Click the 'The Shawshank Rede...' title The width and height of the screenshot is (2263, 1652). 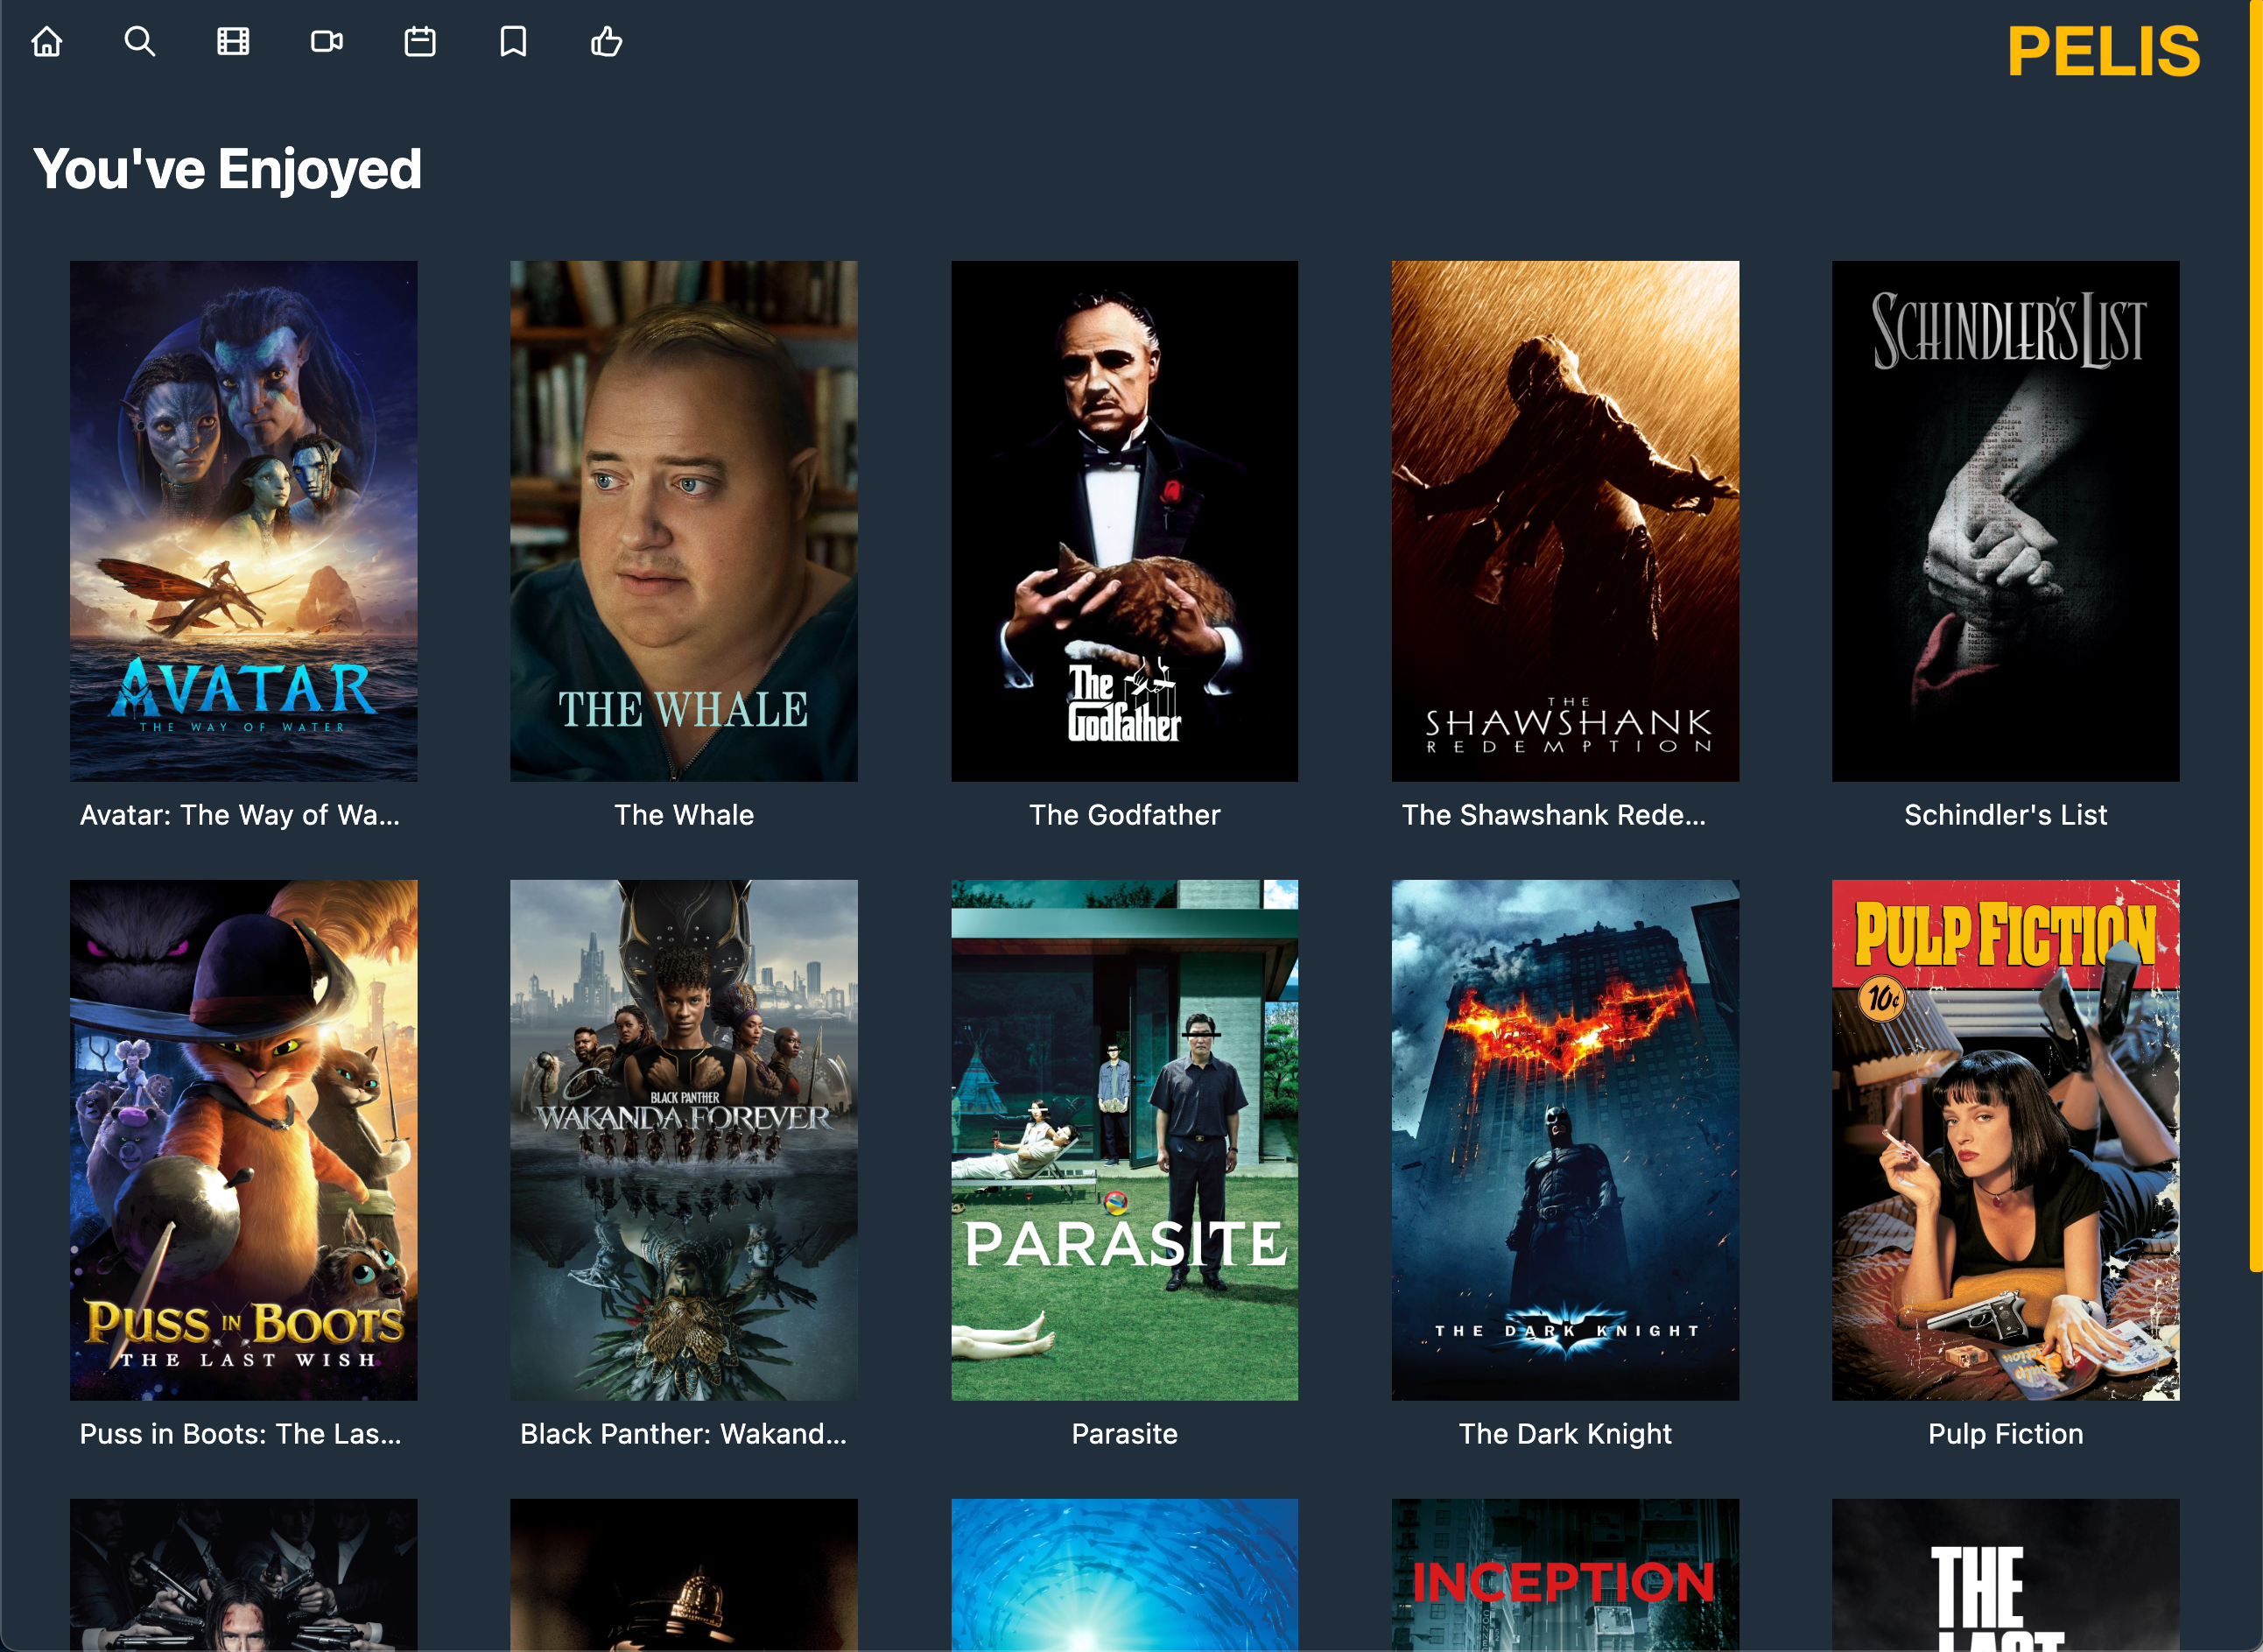[1554, 815]
